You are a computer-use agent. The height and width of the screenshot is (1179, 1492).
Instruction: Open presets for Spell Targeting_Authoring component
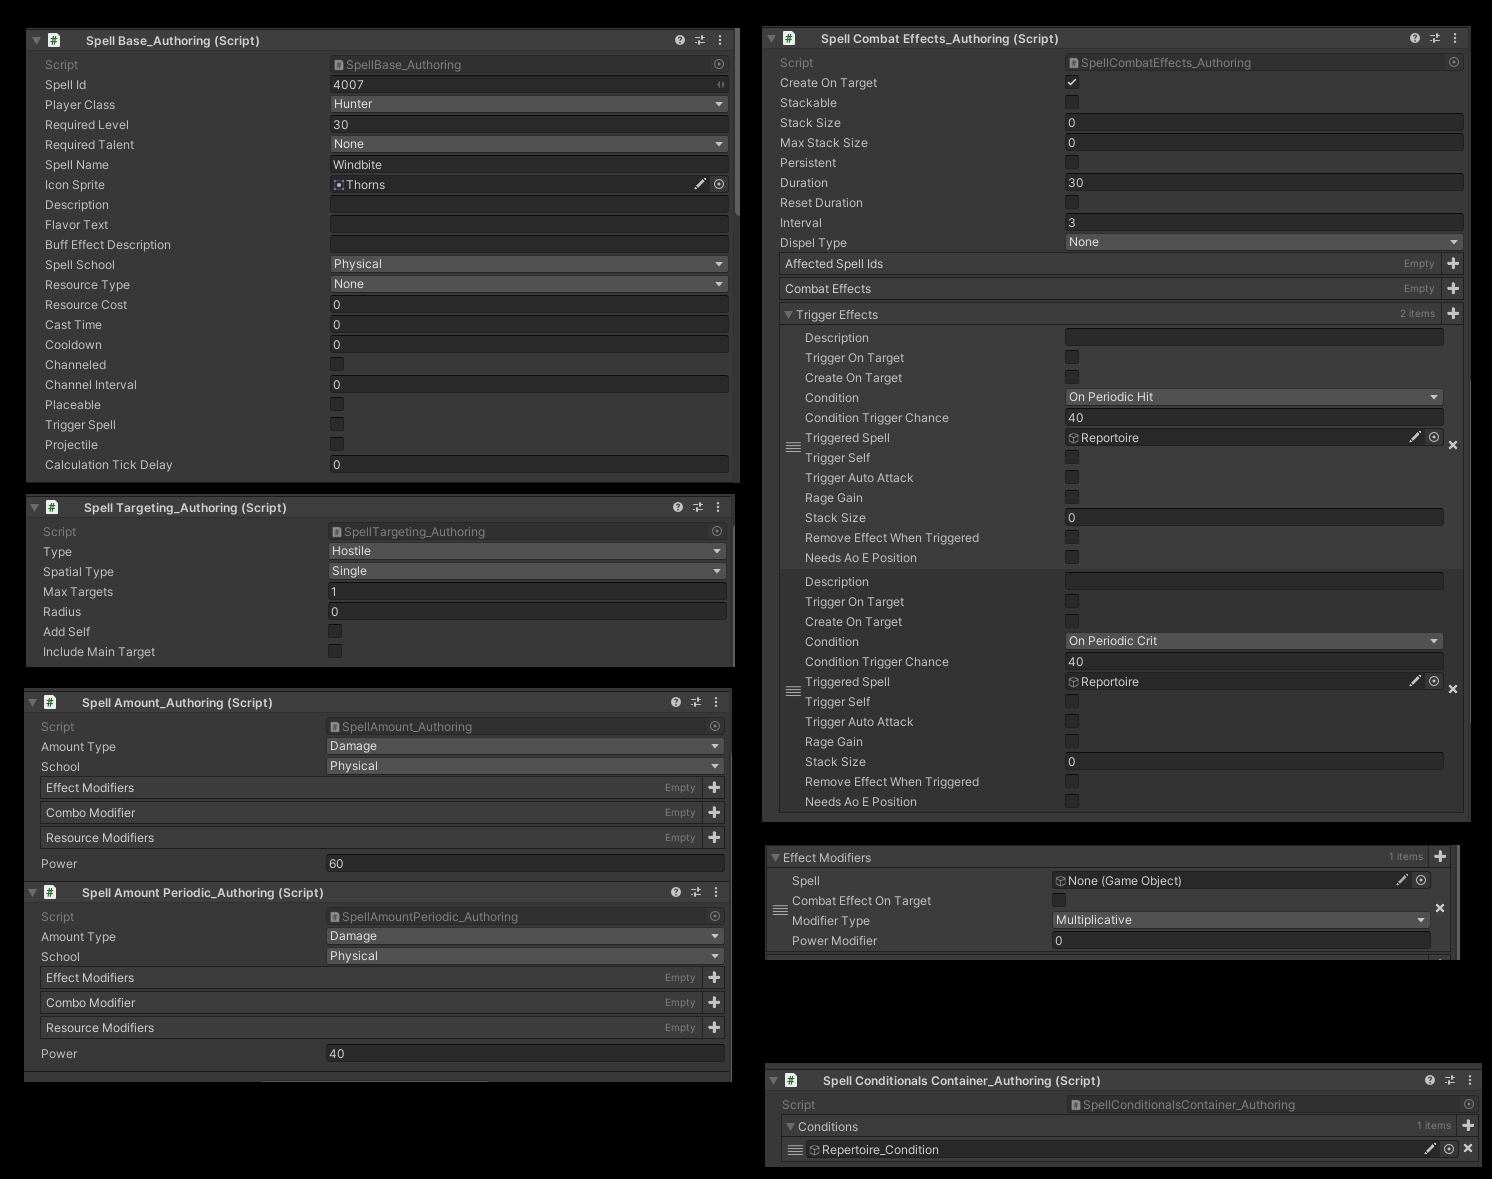tap(698, 508)
